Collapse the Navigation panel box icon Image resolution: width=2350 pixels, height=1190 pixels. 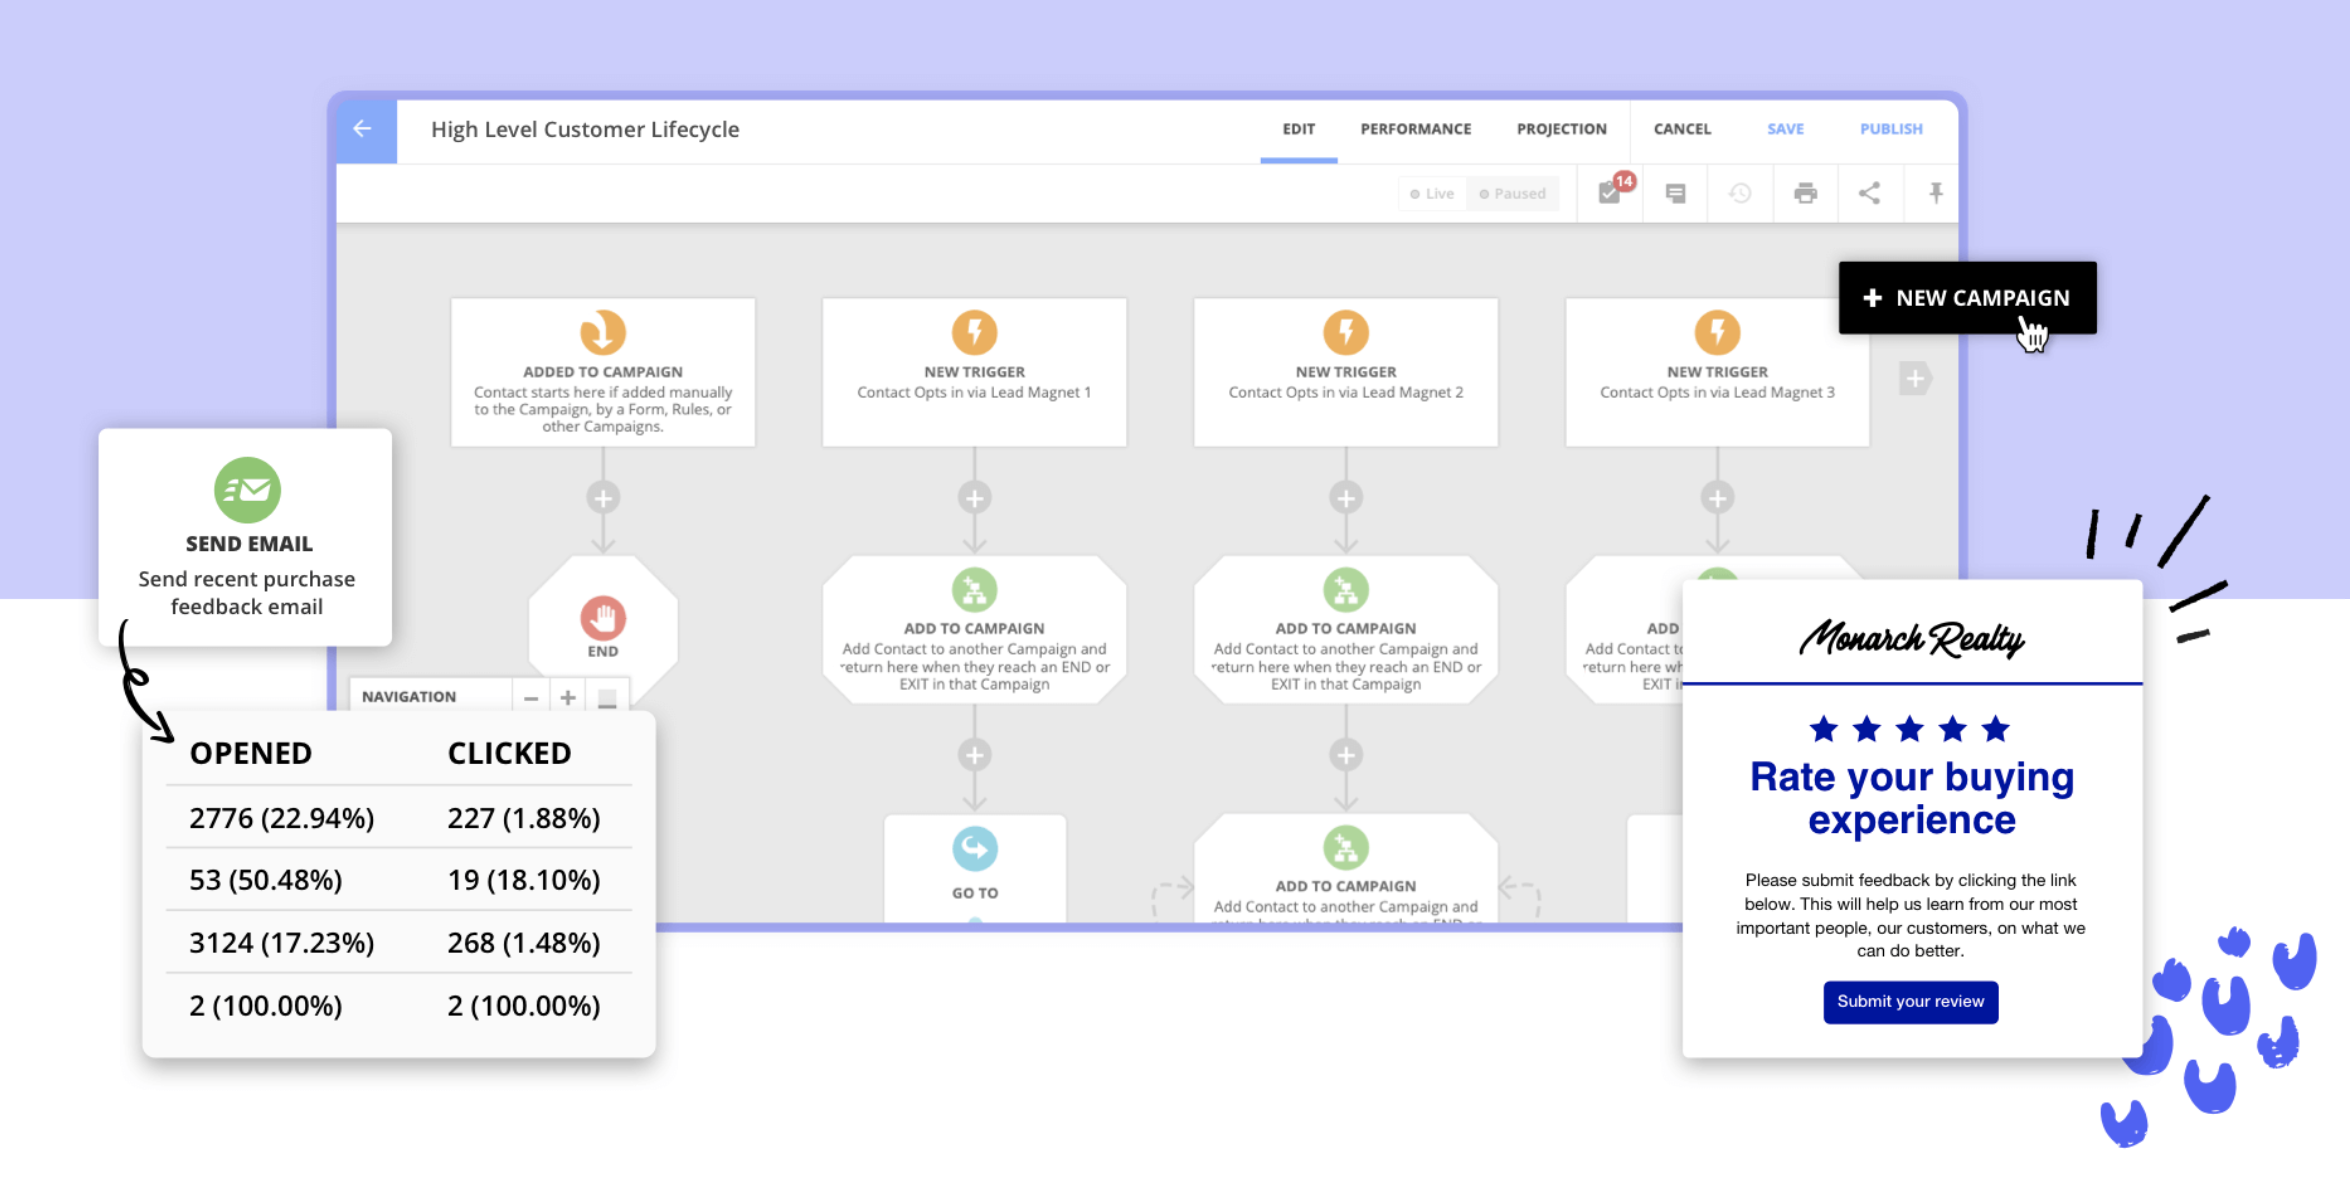pos(607,698)
